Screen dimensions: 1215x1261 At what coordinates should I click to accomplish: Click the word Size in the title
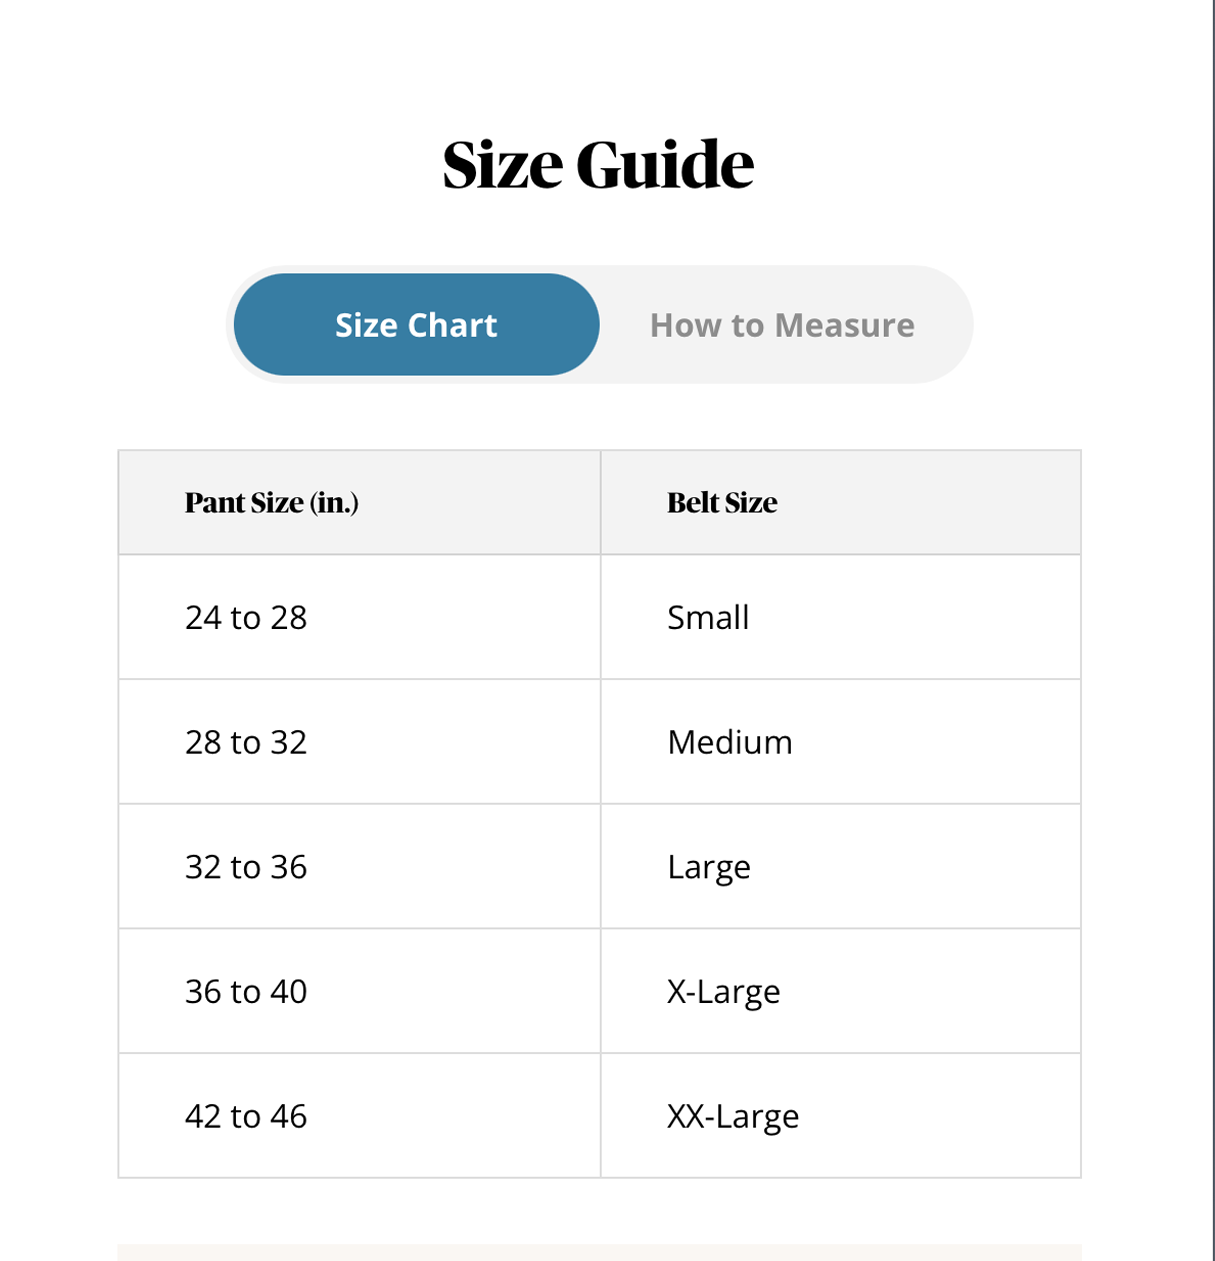[x=503, y=165]
